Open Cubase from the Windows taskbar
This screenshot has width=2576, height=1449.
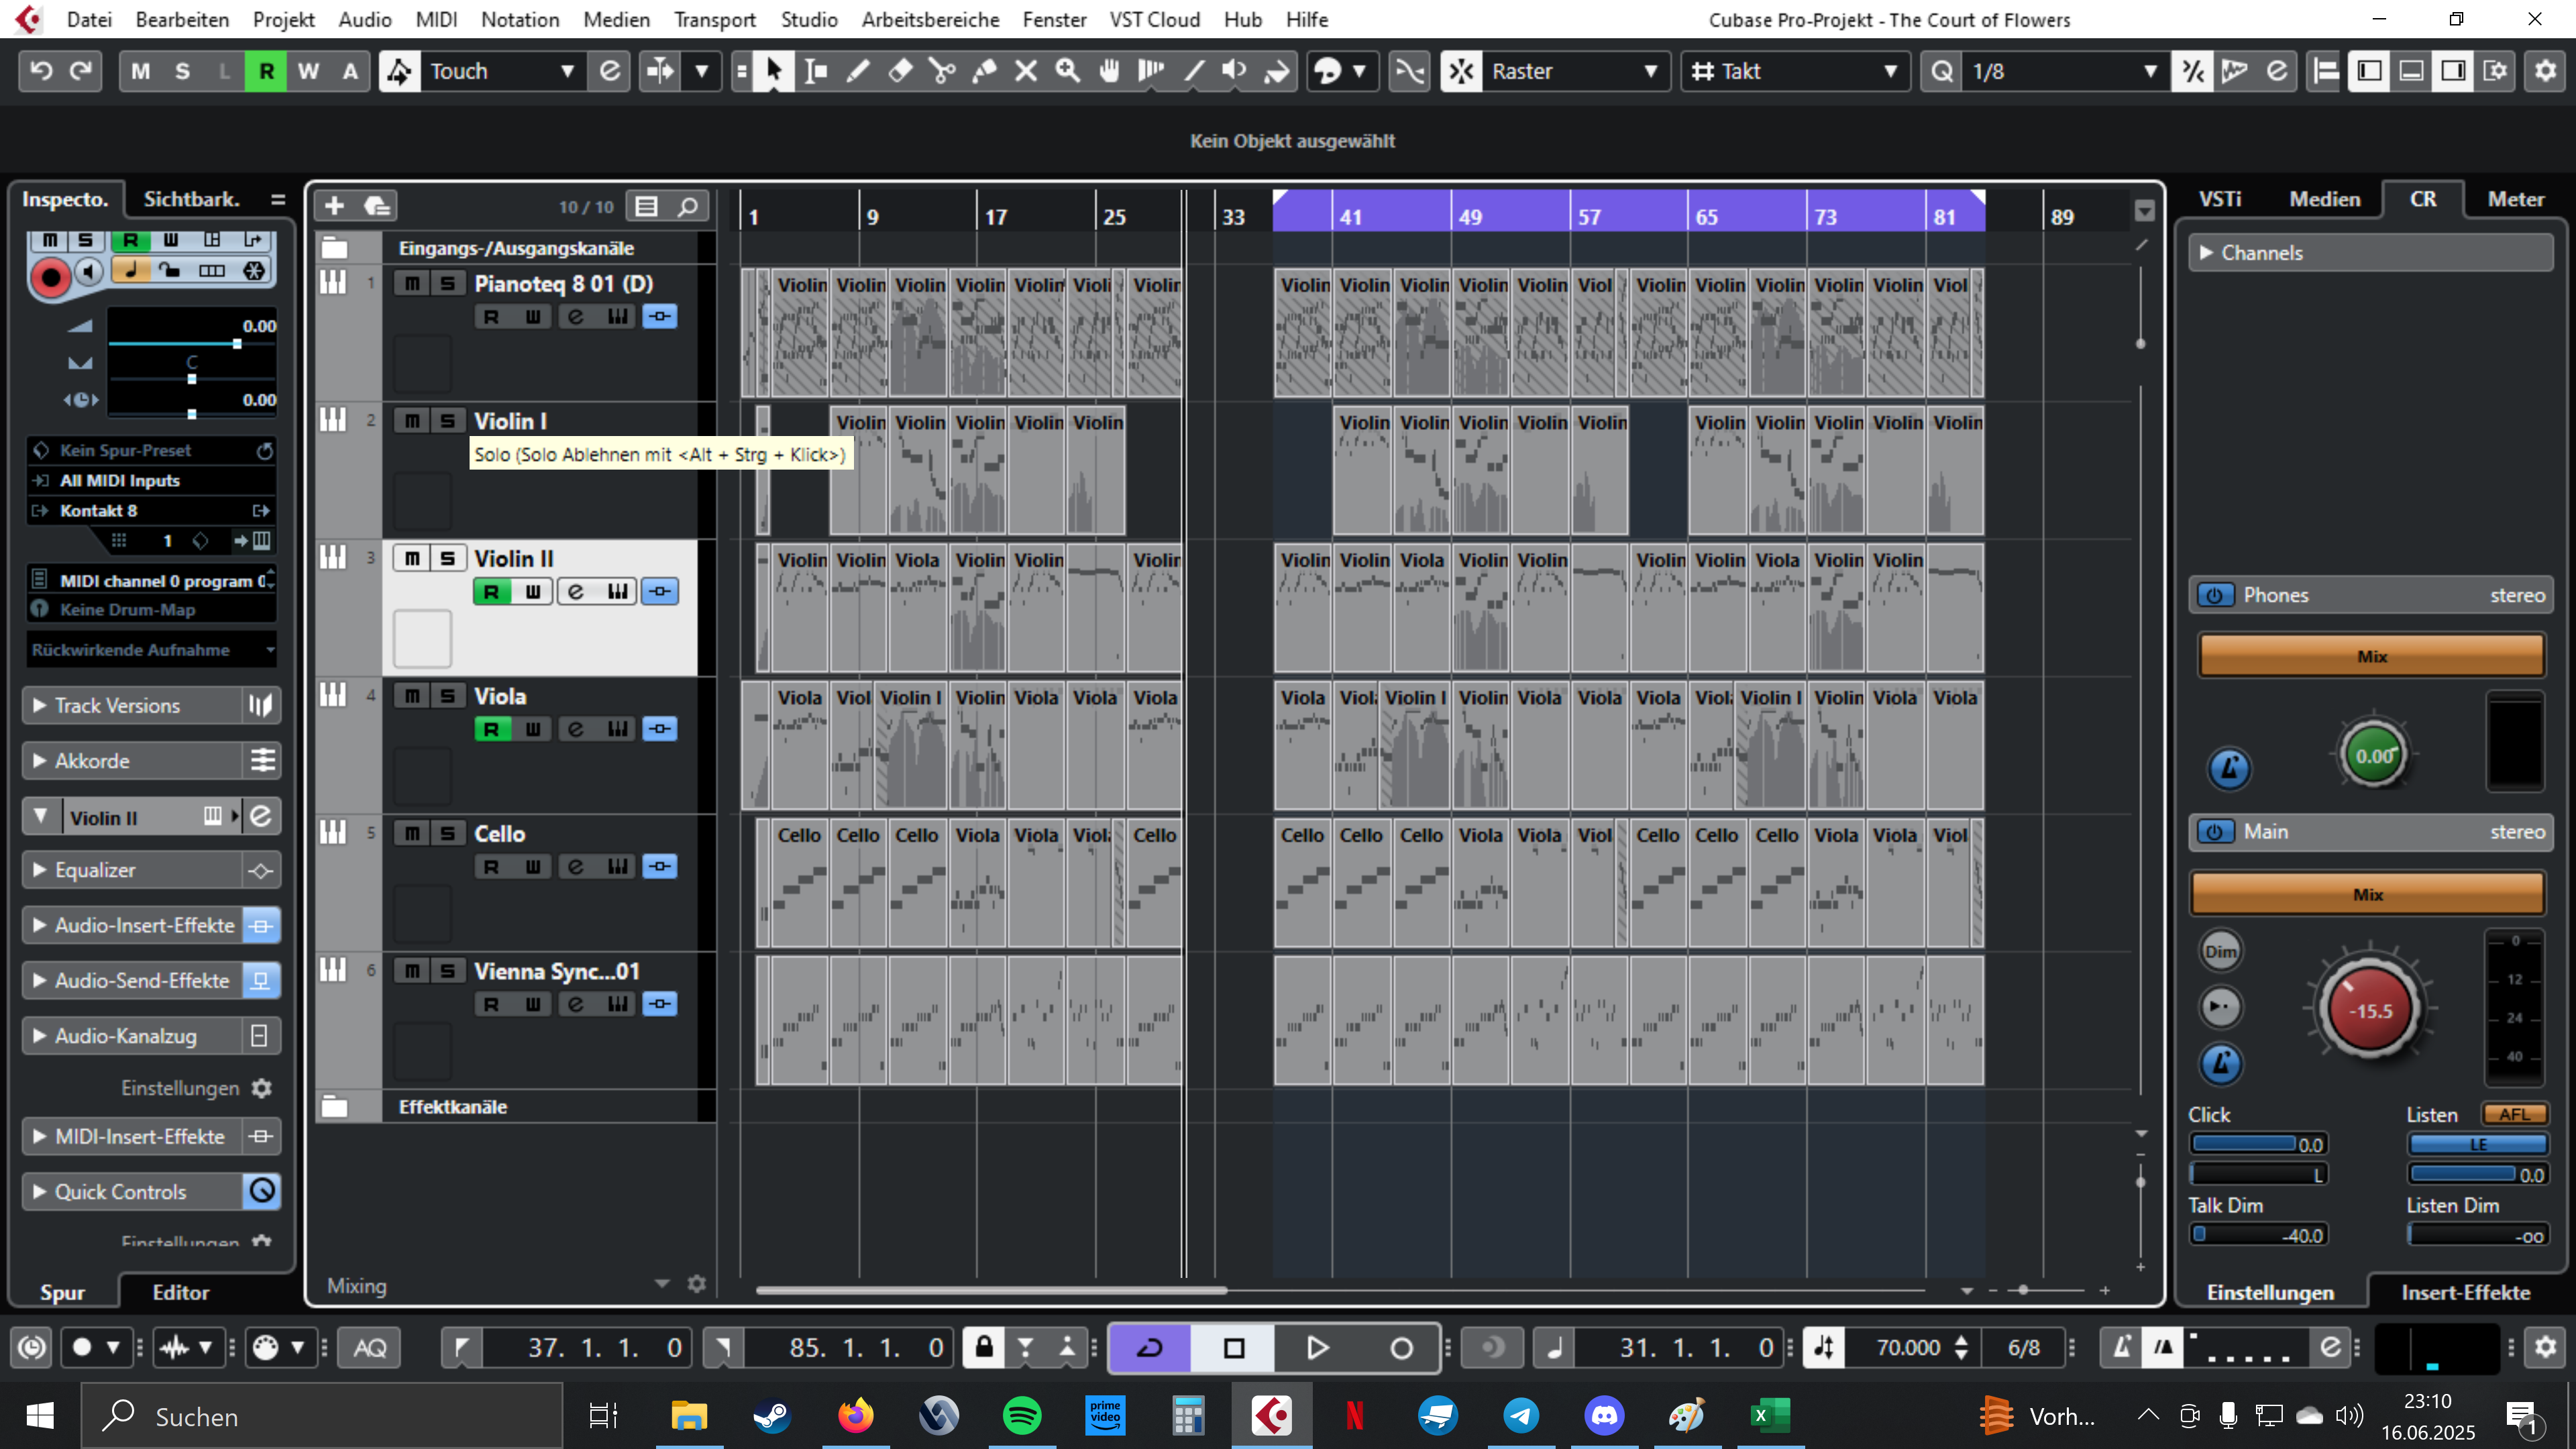pyautogui.click(x=1272, y=1416)
